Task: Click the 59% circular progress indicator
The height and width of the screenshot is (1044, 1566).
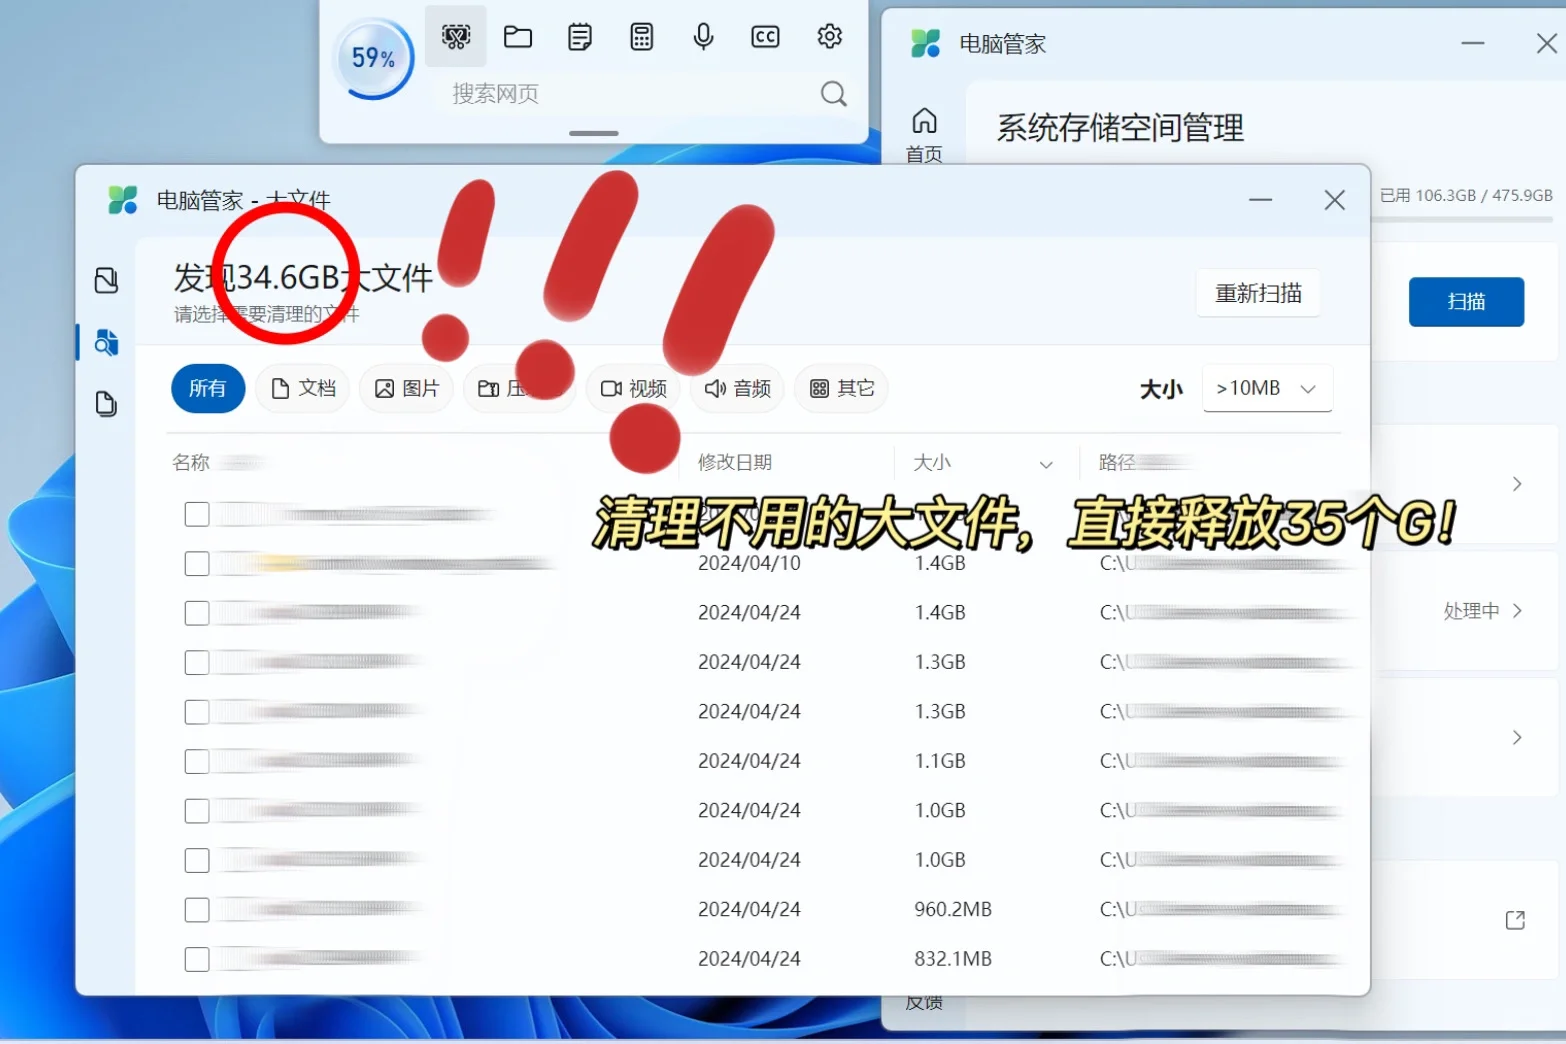Action: 372,58
